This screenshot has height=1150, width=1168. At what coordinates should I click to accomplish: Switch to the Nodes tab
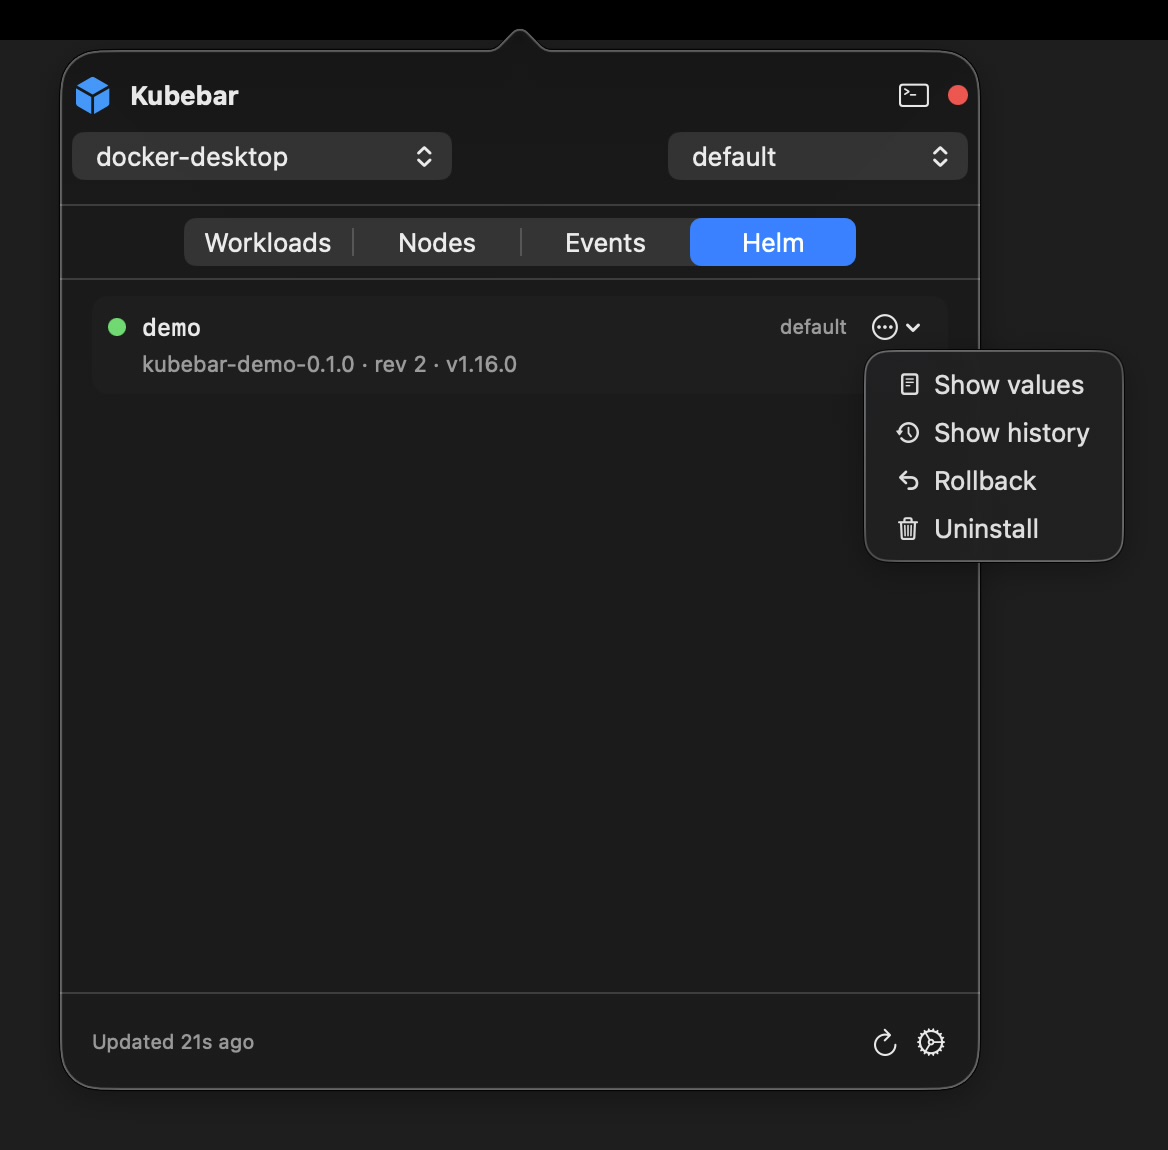(437, 243)
